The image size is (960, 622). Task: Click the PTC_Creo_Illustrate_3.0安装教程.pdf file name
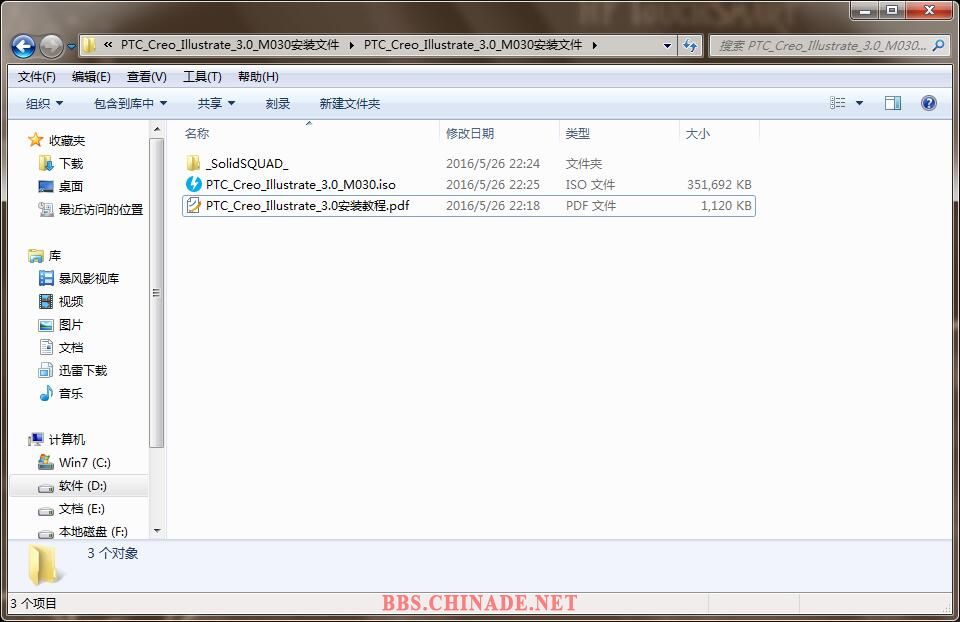[x=307, y=206]
